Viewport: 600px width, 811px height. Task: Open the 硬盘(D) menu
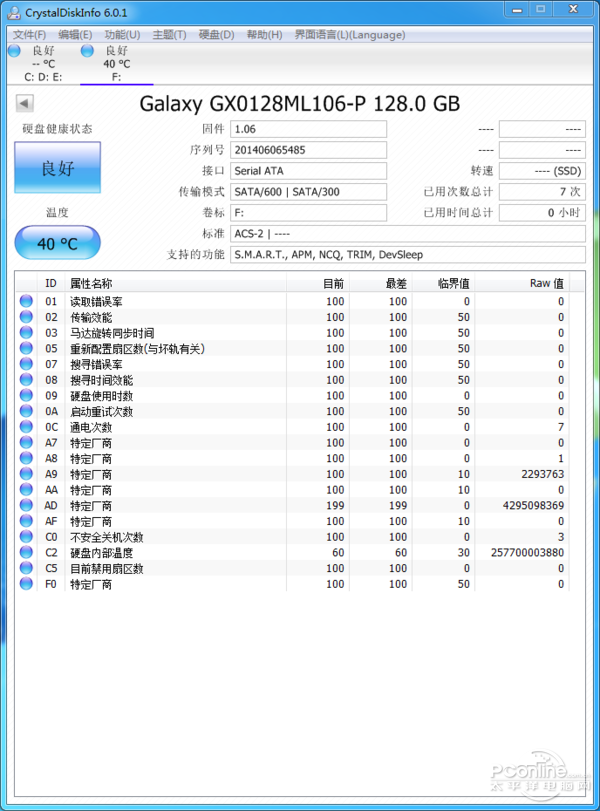(x=216, y=35)
